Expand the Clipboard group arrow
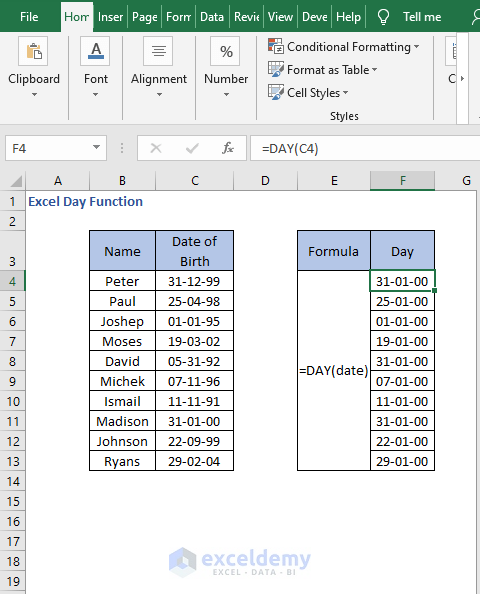Viewport: 480px width, 594px height. 34,94
